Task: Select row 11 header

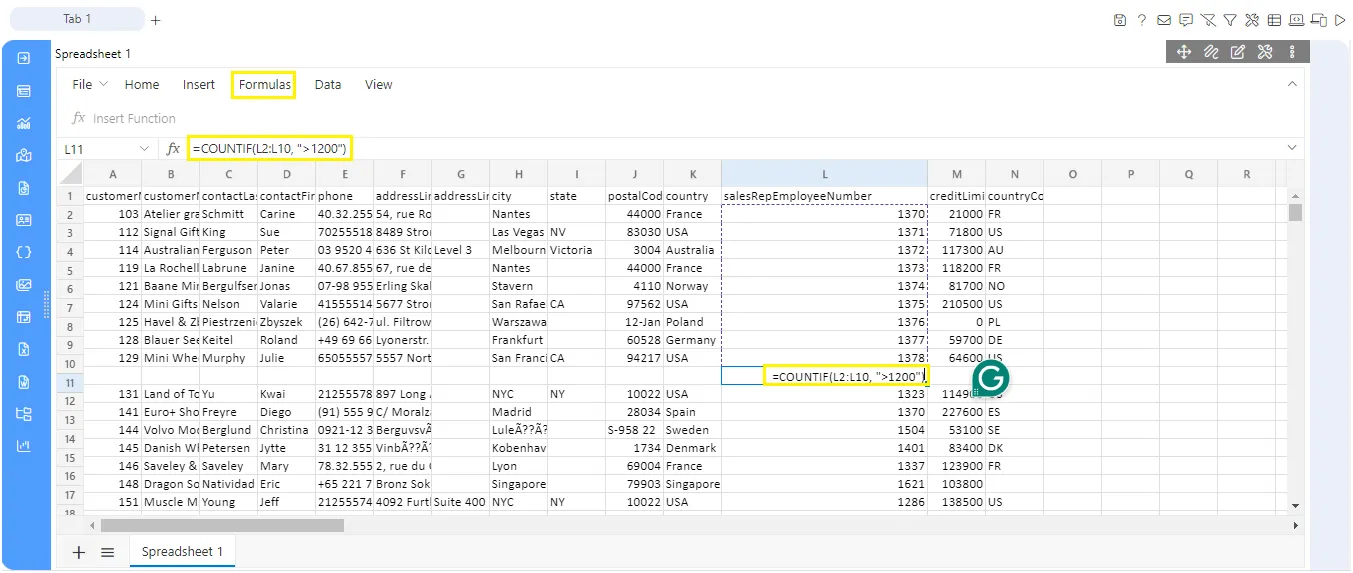Action: pyautogui.click(x=70, y=385)
